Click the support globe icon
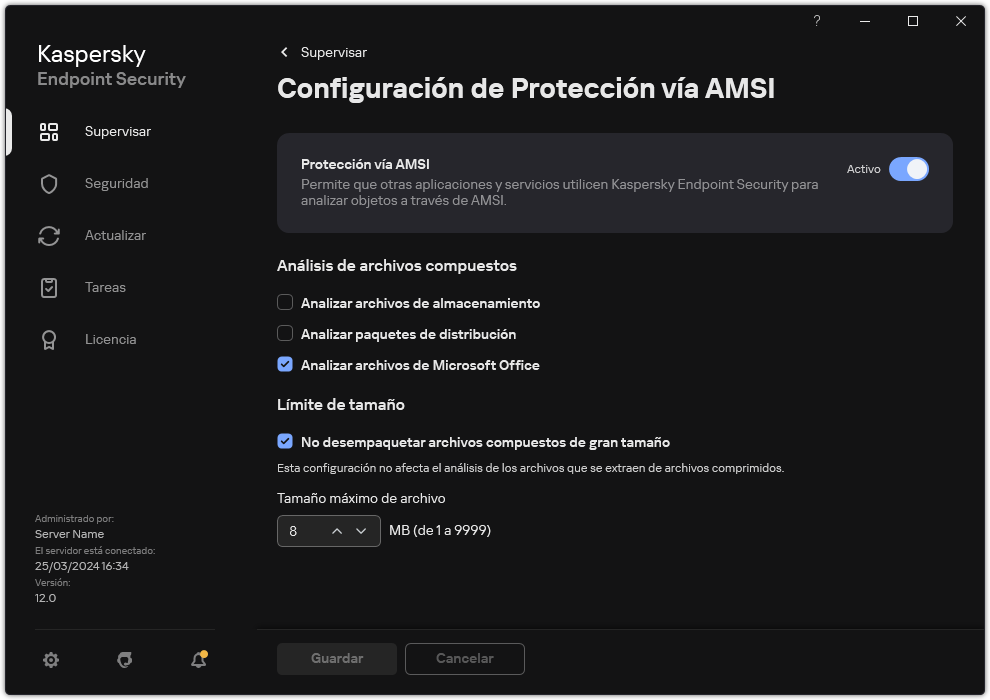Viewport: 990px width, 700px height. tap(124, 660)
